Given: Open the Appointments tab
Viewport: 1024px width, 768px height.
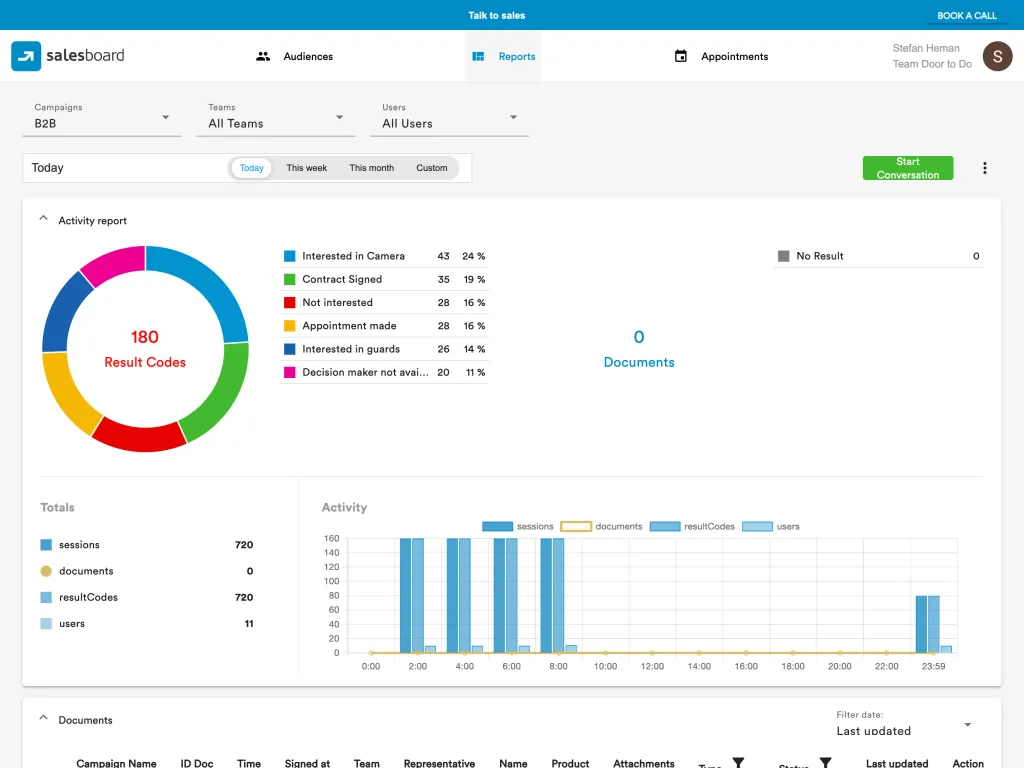Looking at the screenshot, I should (721, 57).
